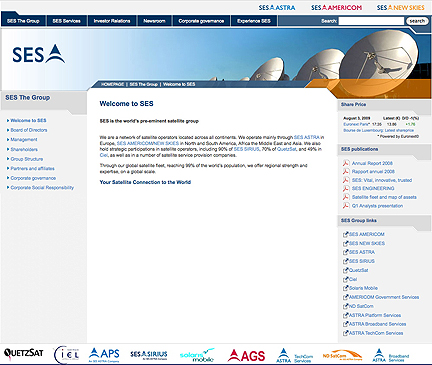The width and height of the screenshot is (432, 365).
Task: Click the PDF icon beside SES: Vital, innovative, trusted
Action: [x=346, y=180]
